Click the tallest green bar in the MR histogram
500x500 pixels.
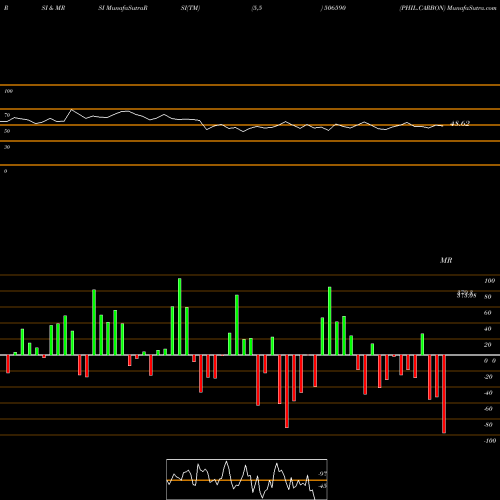[x=180, y=317]
